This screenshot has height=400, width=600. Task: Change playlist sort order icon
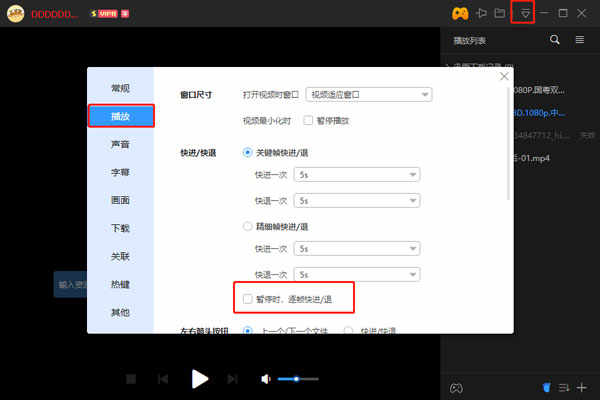[x=564, y=388]
